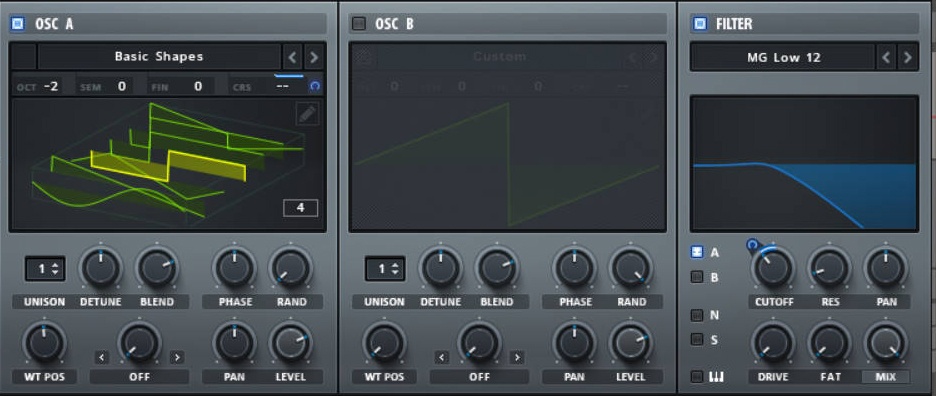The image size is (936, 396).
Task: Click the OSC A Rand knob
Action: pos(291,268)
